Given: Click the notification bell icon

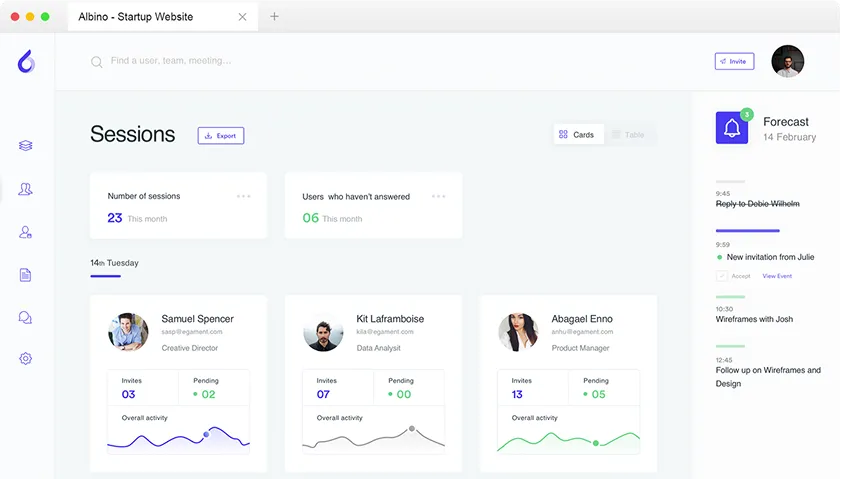Looking at the screenshot, I should 732,128.
